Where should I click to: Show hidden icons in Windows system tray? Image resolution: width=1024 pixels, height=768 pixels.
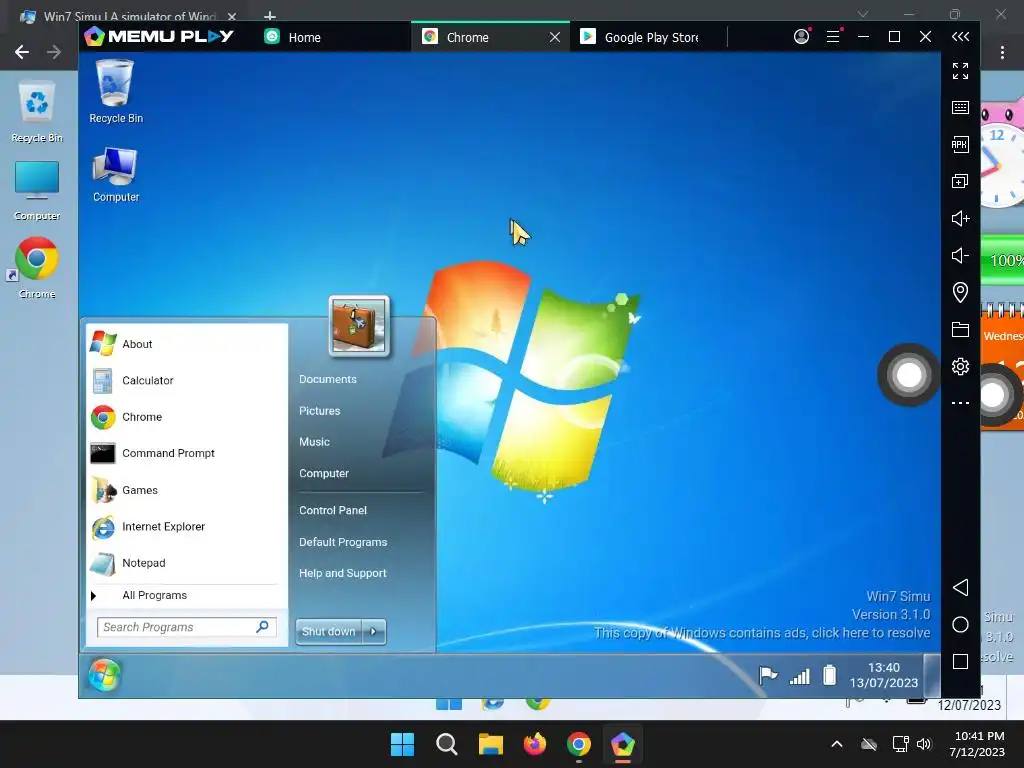click(x=837, y=744)
